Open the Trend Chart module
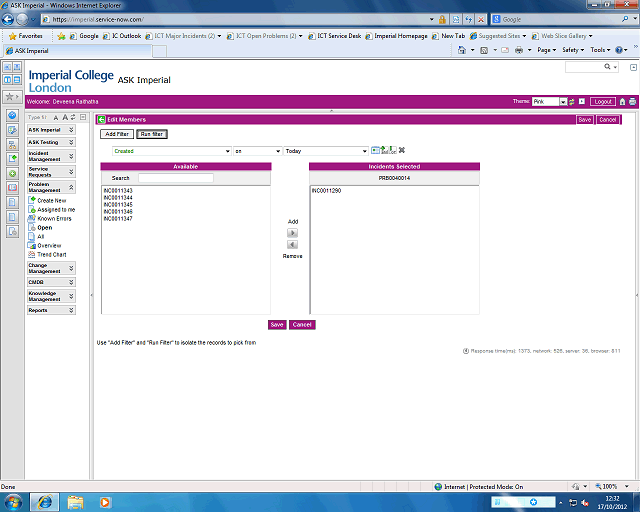This screenshot has height=512, width=640. tap(51, 254)
